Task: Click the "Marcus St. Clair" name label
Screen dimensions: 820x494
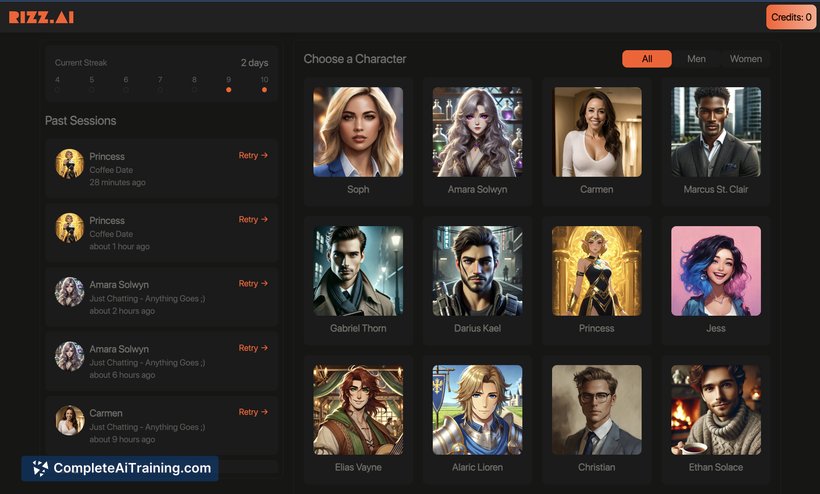Action: coord(716,189)
